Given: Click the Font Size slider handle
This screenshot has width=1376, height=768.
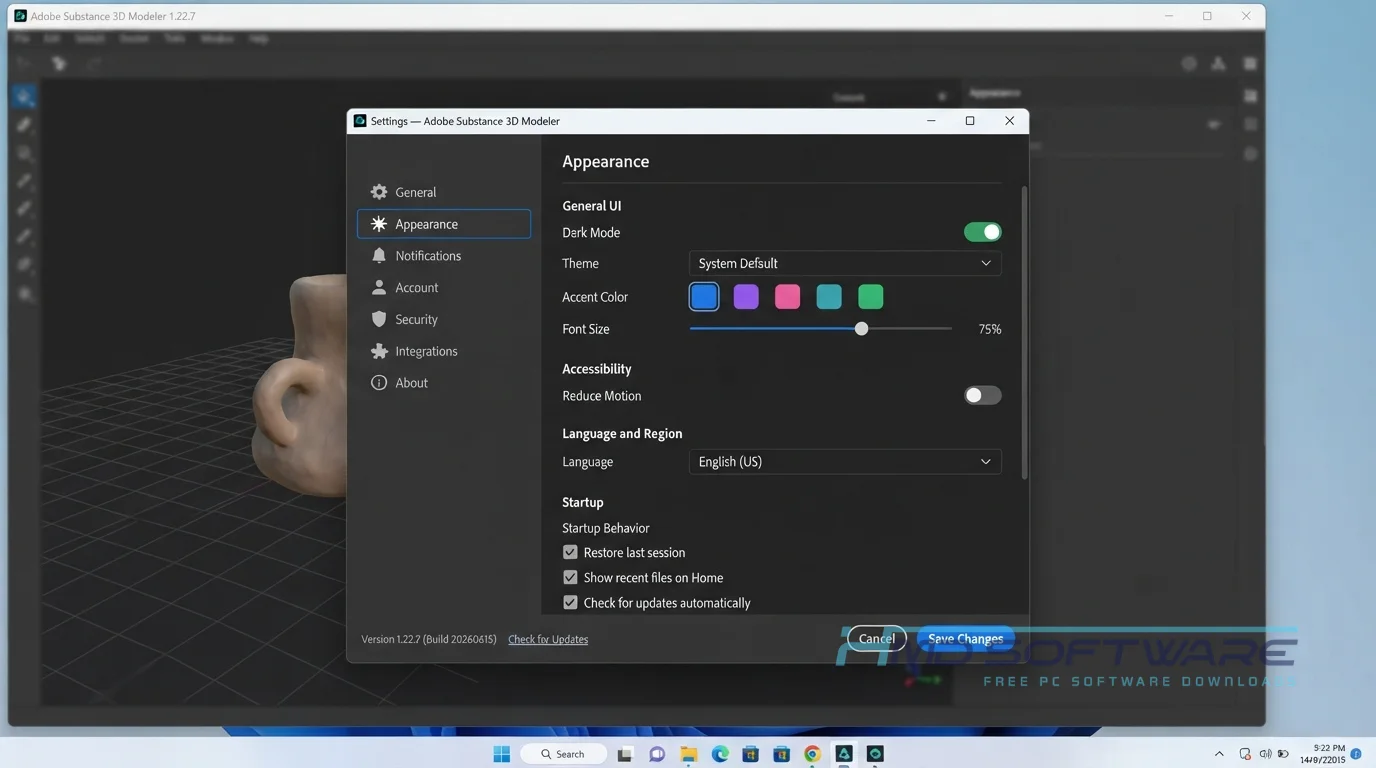Looking at the screenshot, I should tap(861, 329).
